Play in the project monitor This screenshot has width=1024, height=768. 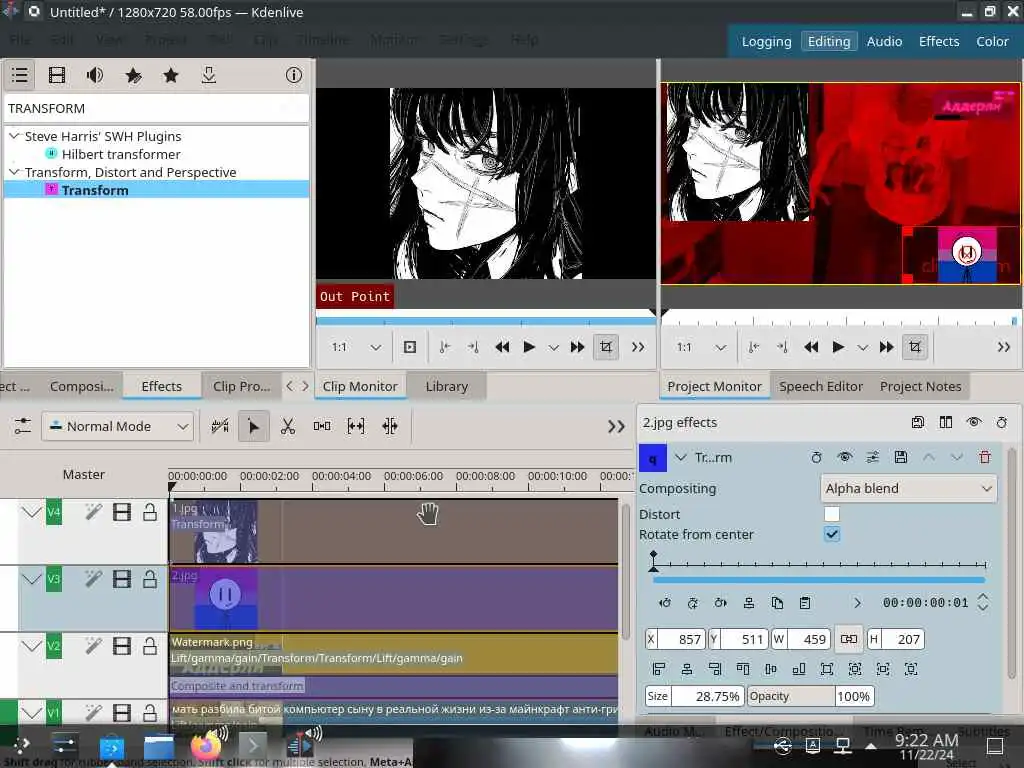coord(839,347)
